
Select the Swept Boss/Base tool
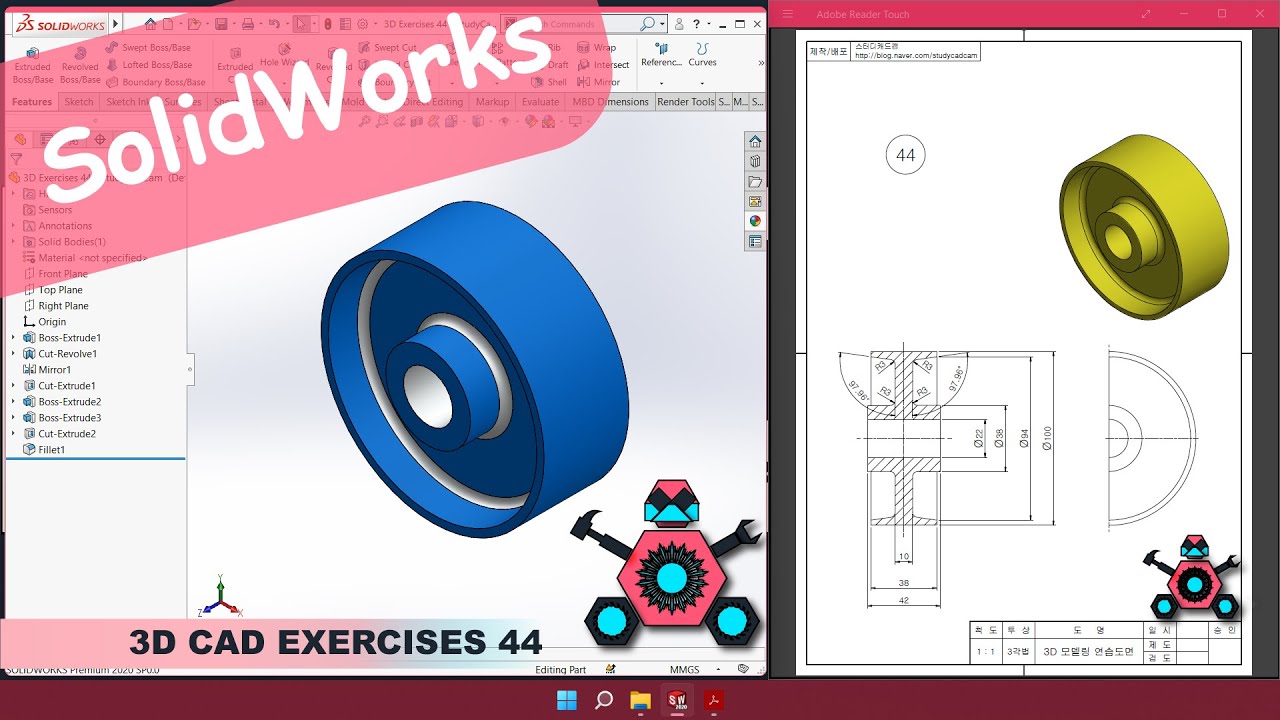click(x=148, y=47)
